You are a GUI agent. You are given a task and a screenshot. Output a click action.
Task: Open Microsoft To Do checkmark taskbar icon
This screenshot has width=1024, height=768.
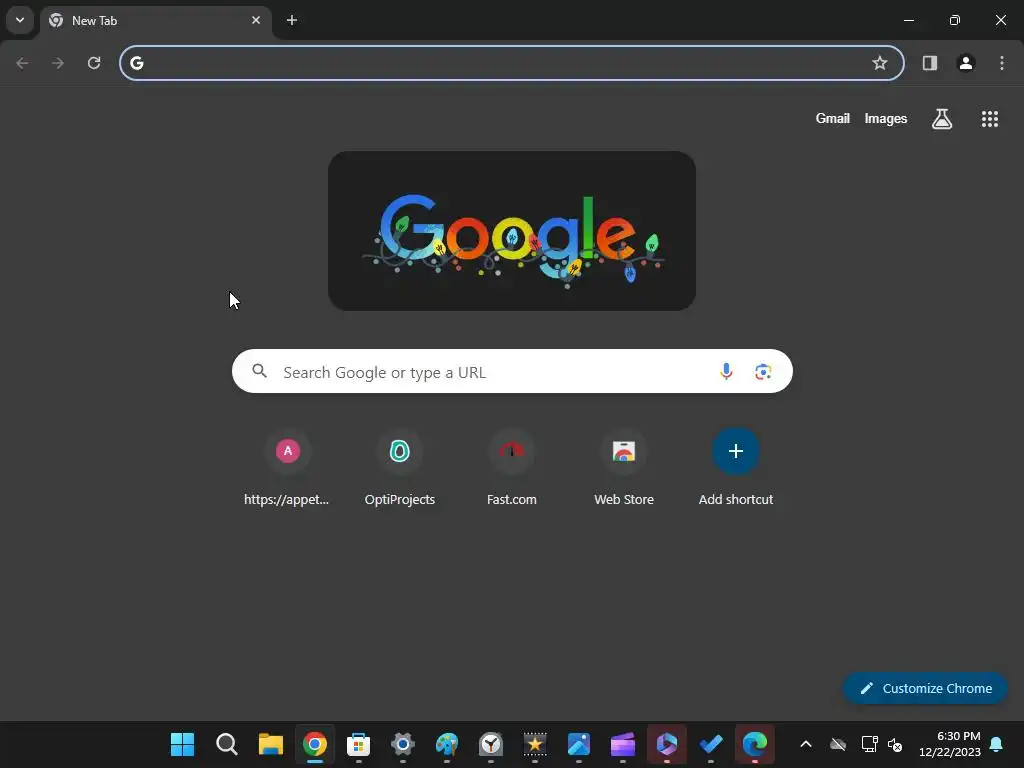click(x=711, y=744)
